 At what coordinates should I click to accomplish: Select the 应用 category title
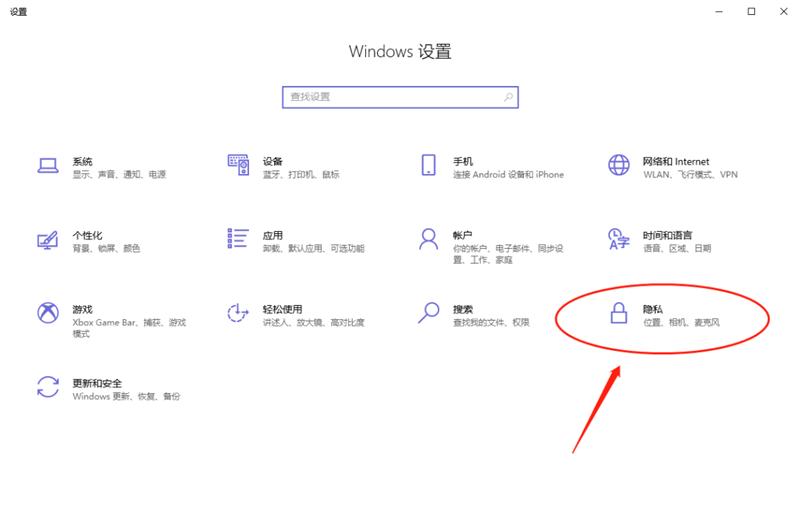pyautogui.click(x=272, y=236)
